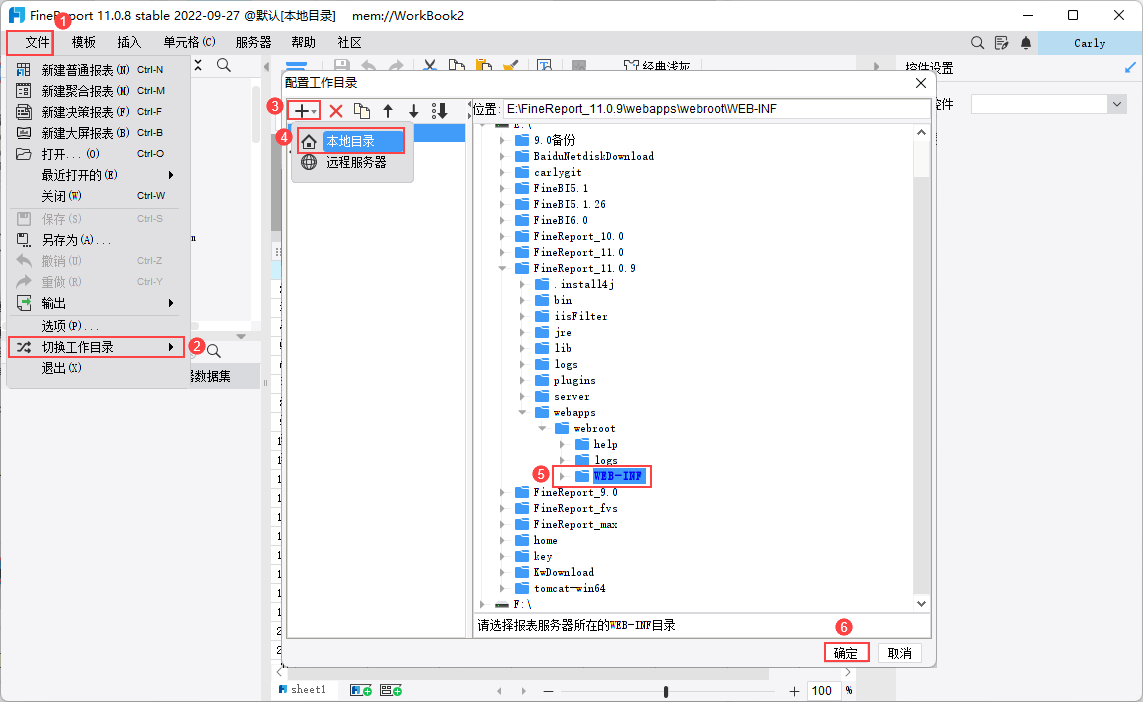Click the search icon in left panel top
The height and width of the screenshot is (702, 1143).
coord(224,66)
